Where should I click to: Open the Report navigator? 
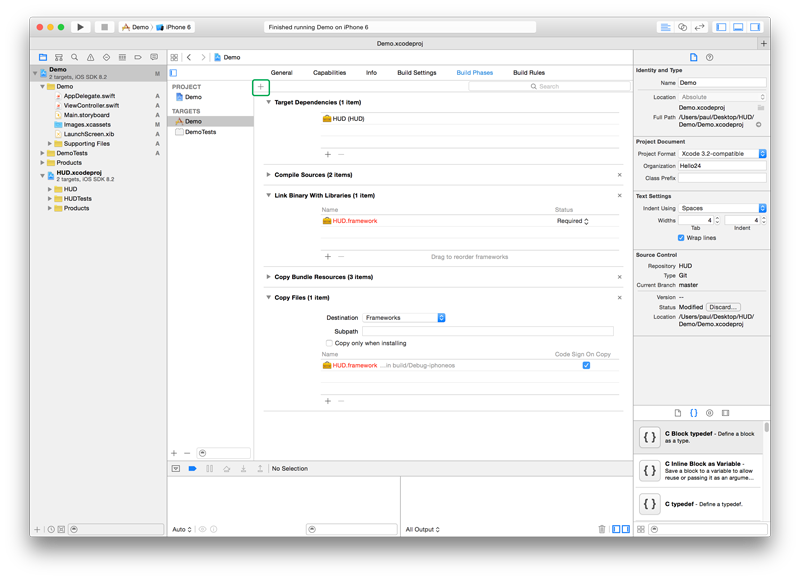click(154, 57)
